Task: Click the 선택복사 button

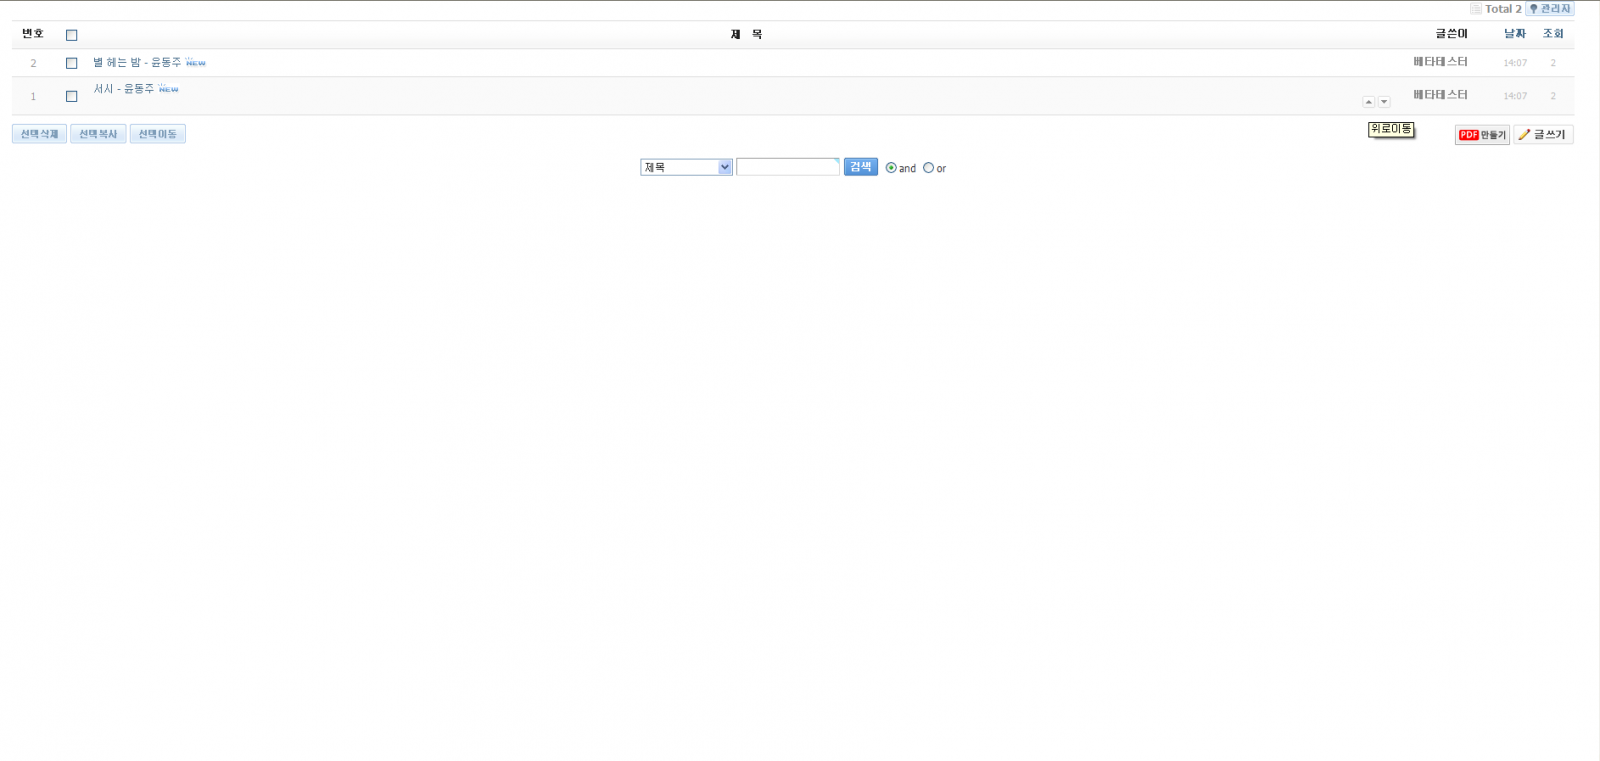Action: pos(98,134)
